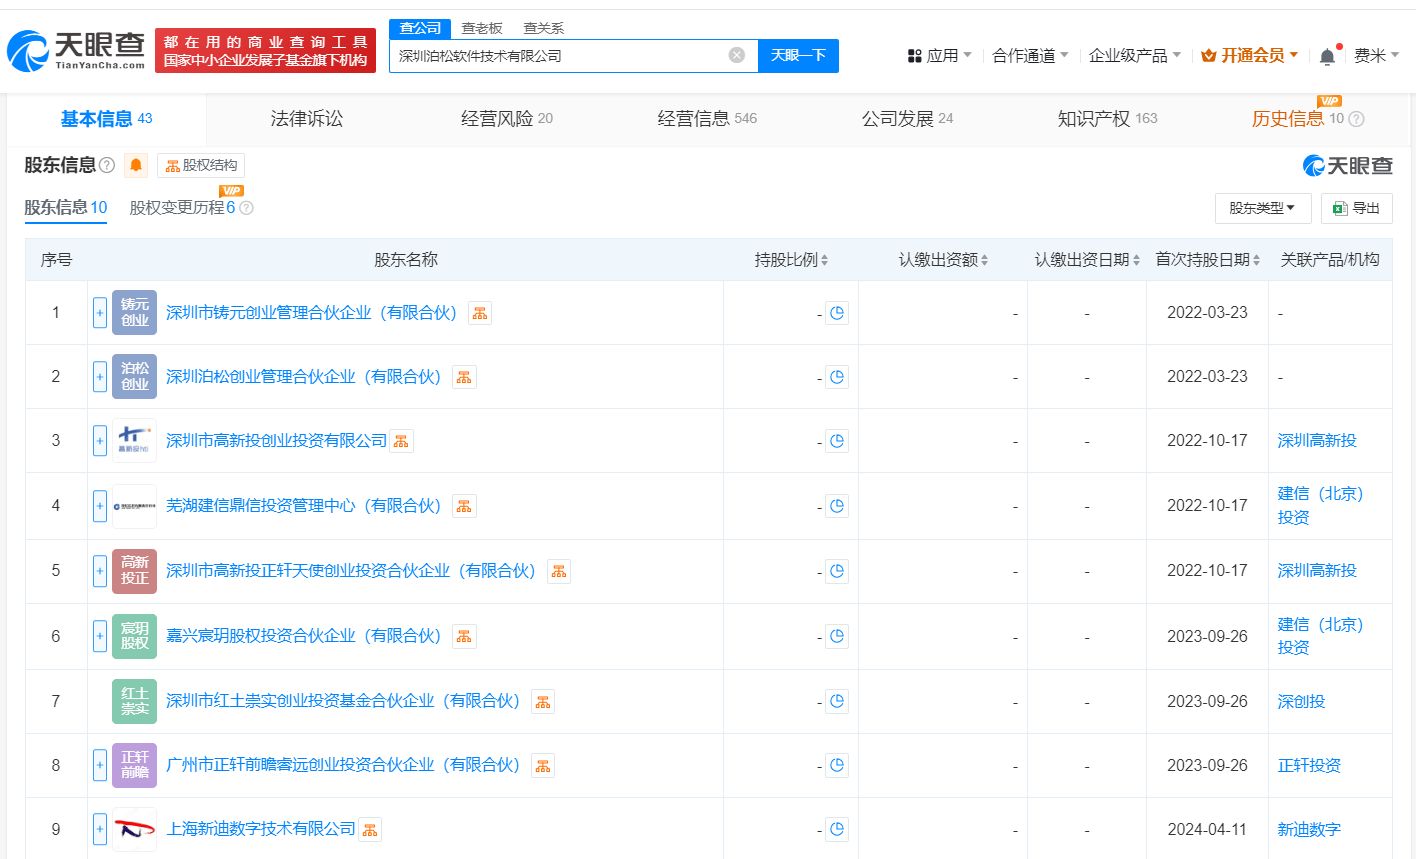Screen dimensions: 1416x859
Task: Export shareholder list with 导出 button
Action: click(1357, 208)
